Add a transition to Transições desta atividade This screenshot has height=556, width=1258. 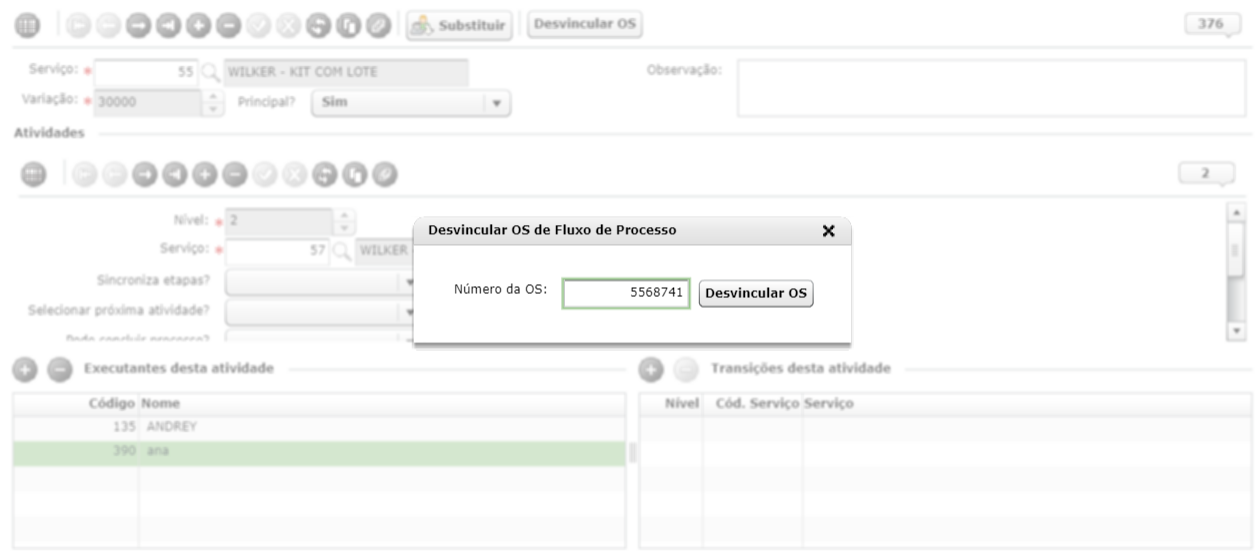coord(651,370)
